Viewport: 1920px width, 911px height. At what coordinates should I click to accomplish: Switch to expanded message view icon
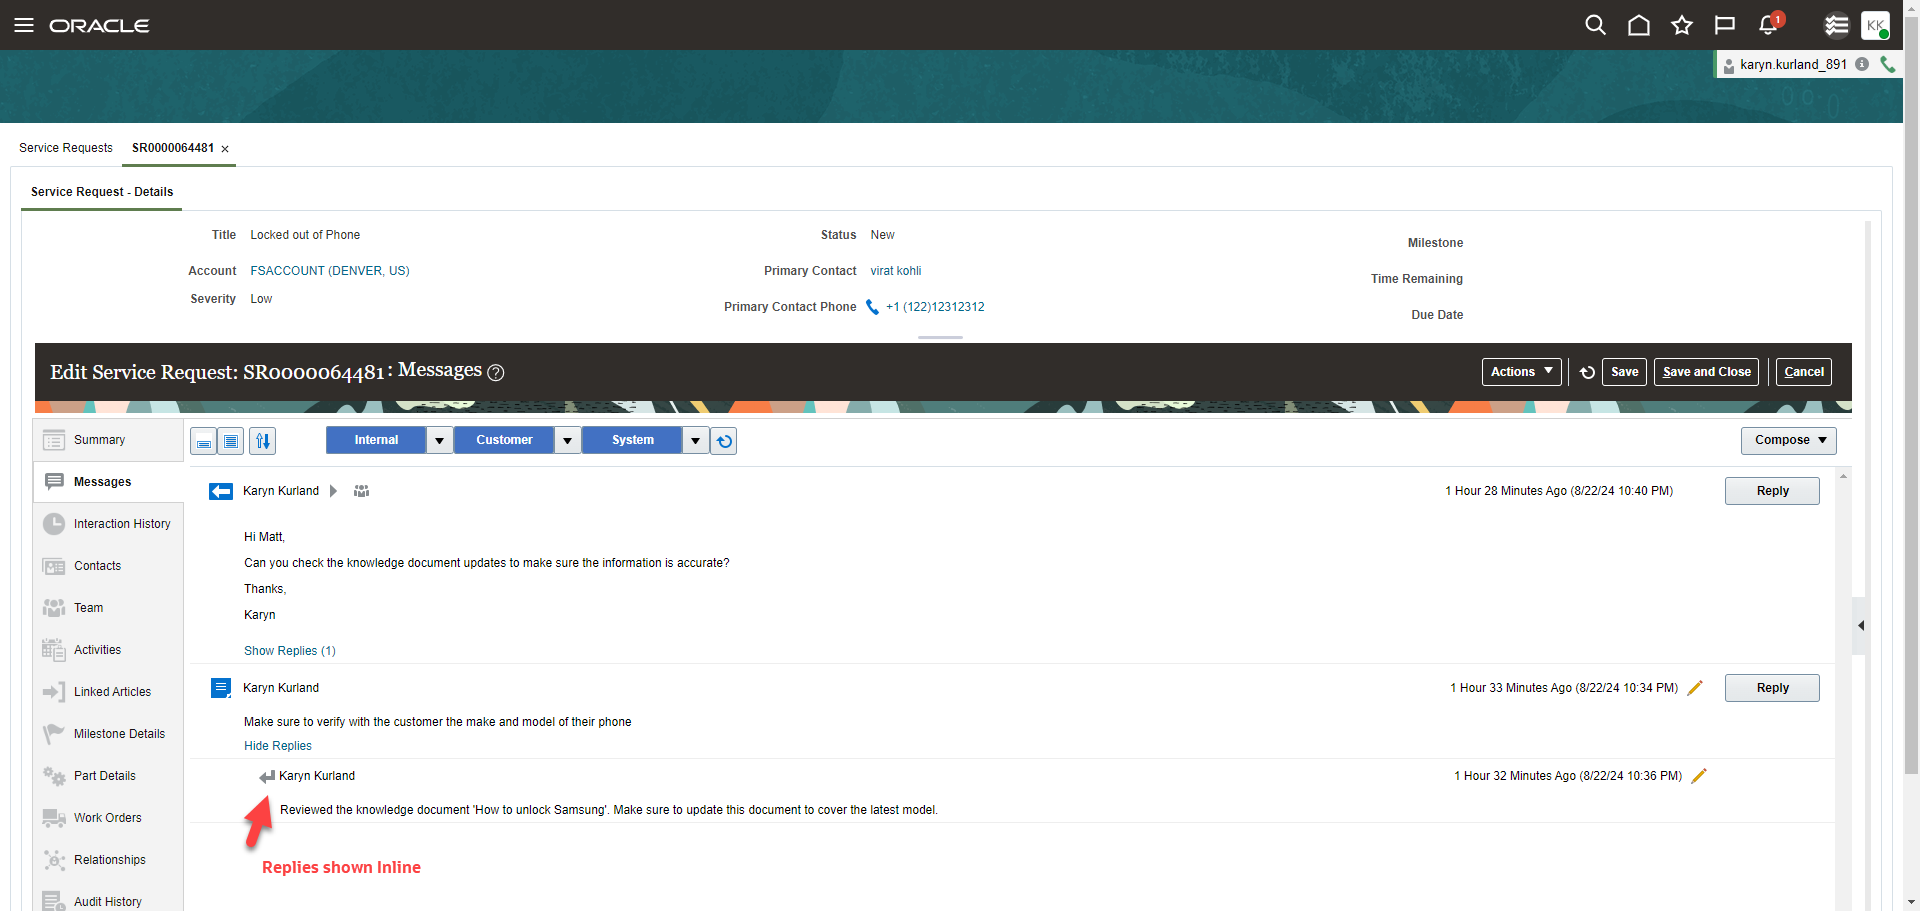[x=231, y=441]
